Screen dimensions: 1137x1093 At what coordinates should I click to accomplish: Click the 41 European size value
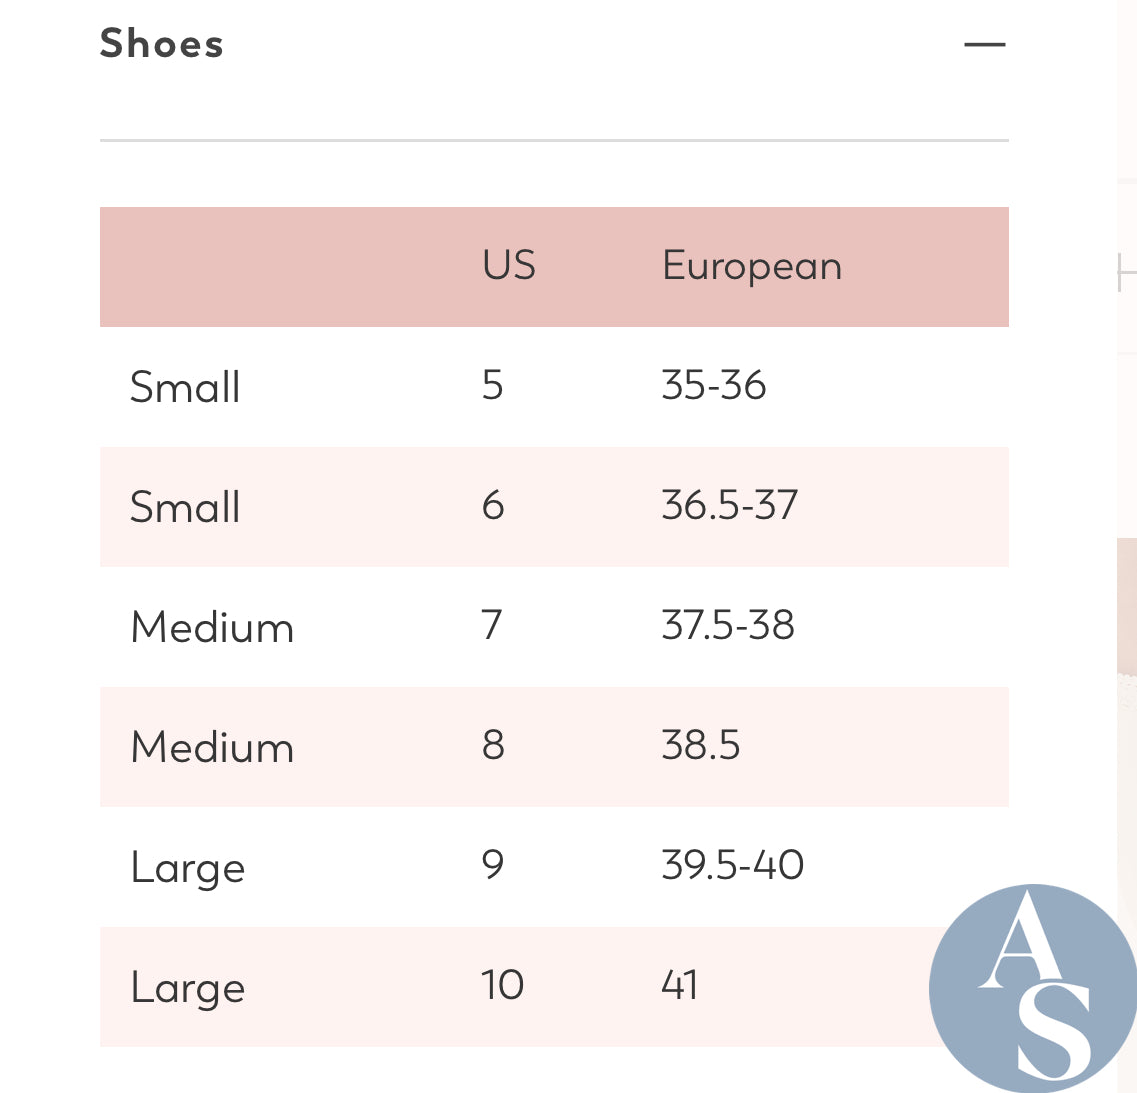[x=679, y=985]
